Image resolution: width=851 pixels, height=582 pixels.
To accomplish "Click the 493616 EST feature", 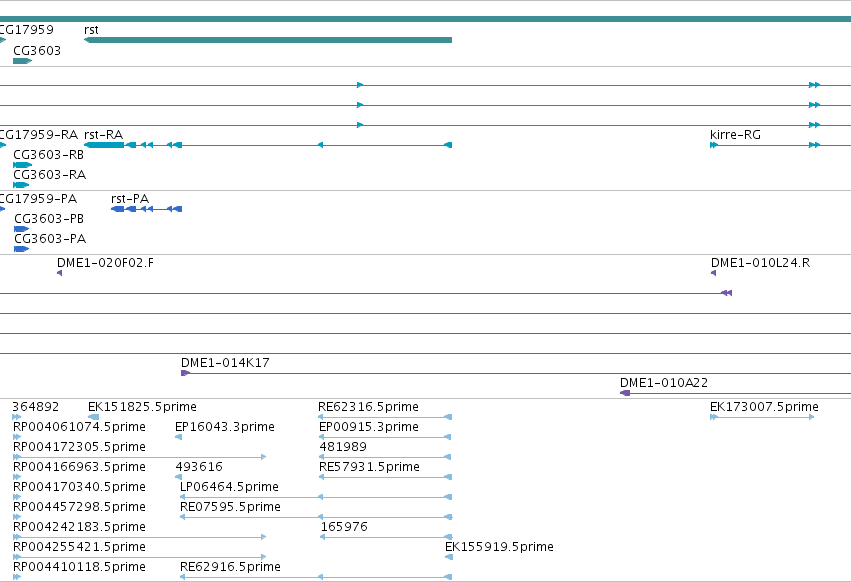I will pos(179,477).
